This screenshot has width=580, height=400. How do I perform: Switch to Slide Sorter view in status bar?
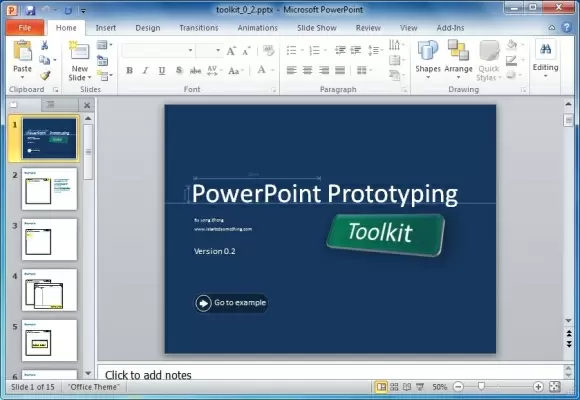click(394, 387)
